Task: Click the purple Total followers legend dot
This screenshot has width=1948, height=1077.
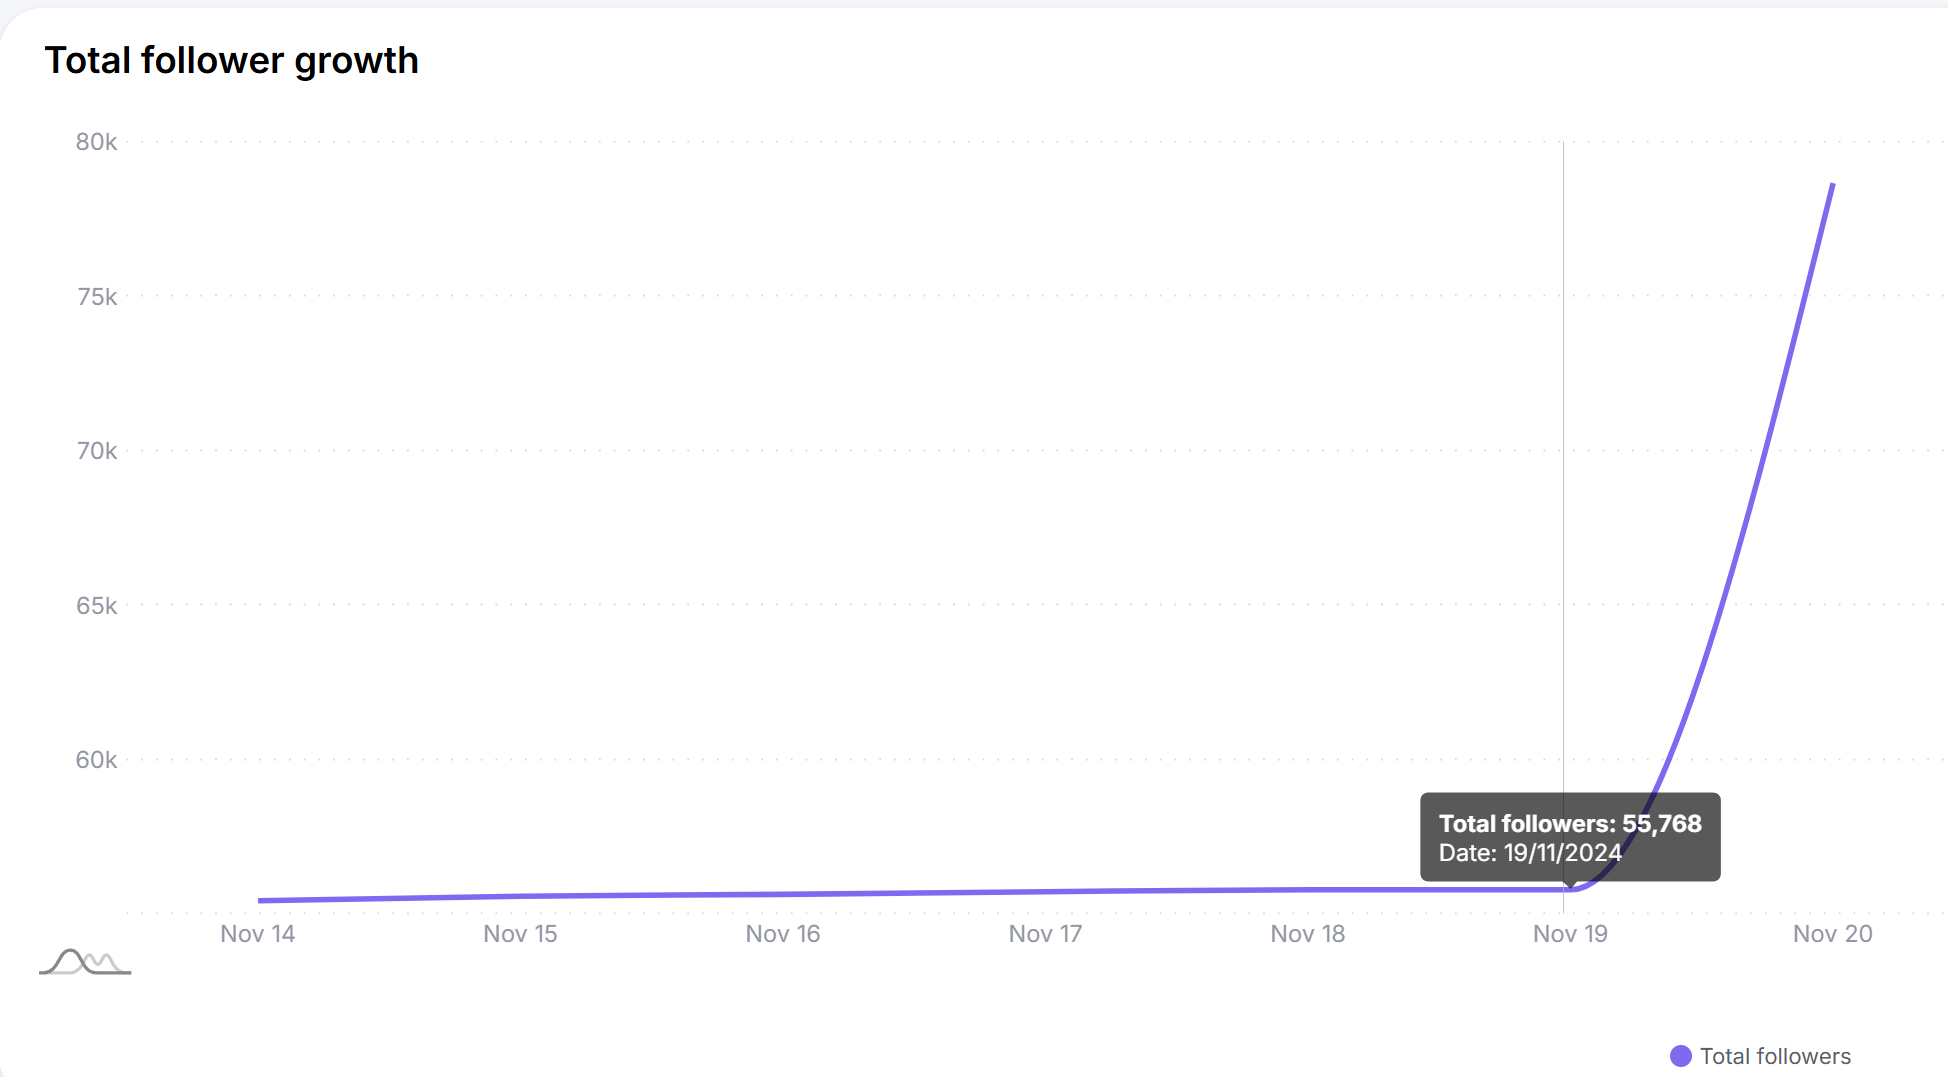Action: tap(1681, 1056)
